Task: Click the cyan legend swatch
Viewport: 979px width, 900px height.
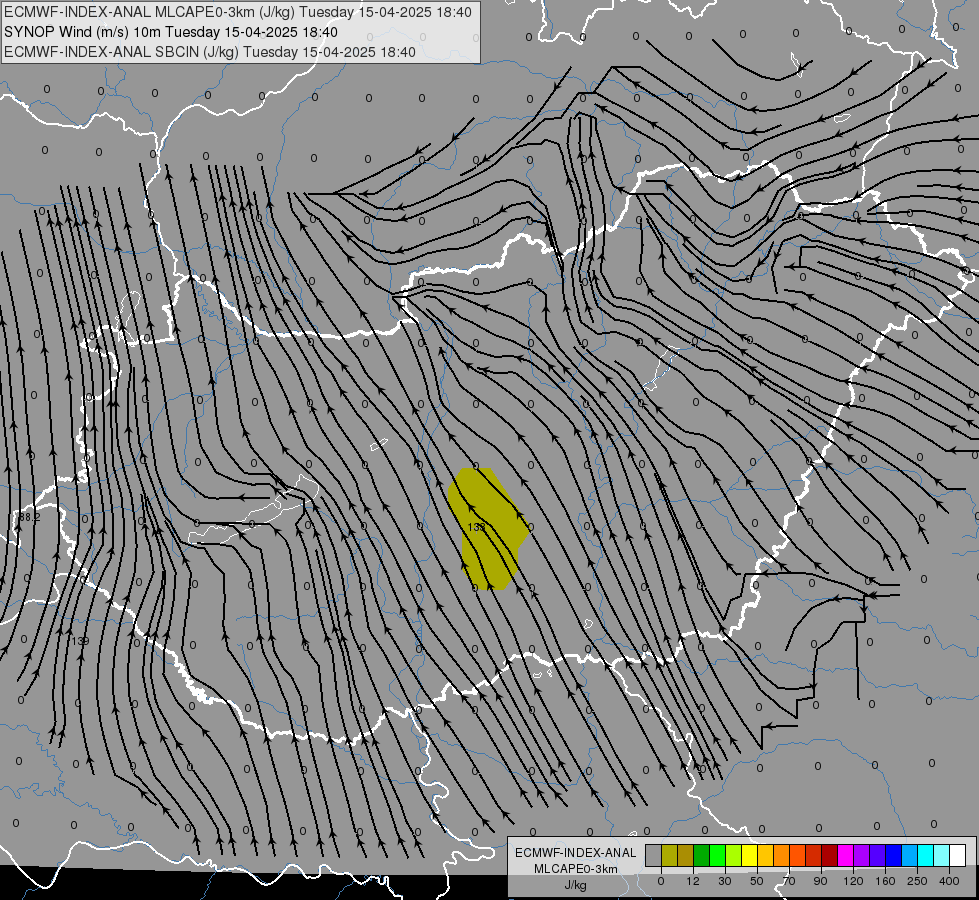Action: coord(926,855)
